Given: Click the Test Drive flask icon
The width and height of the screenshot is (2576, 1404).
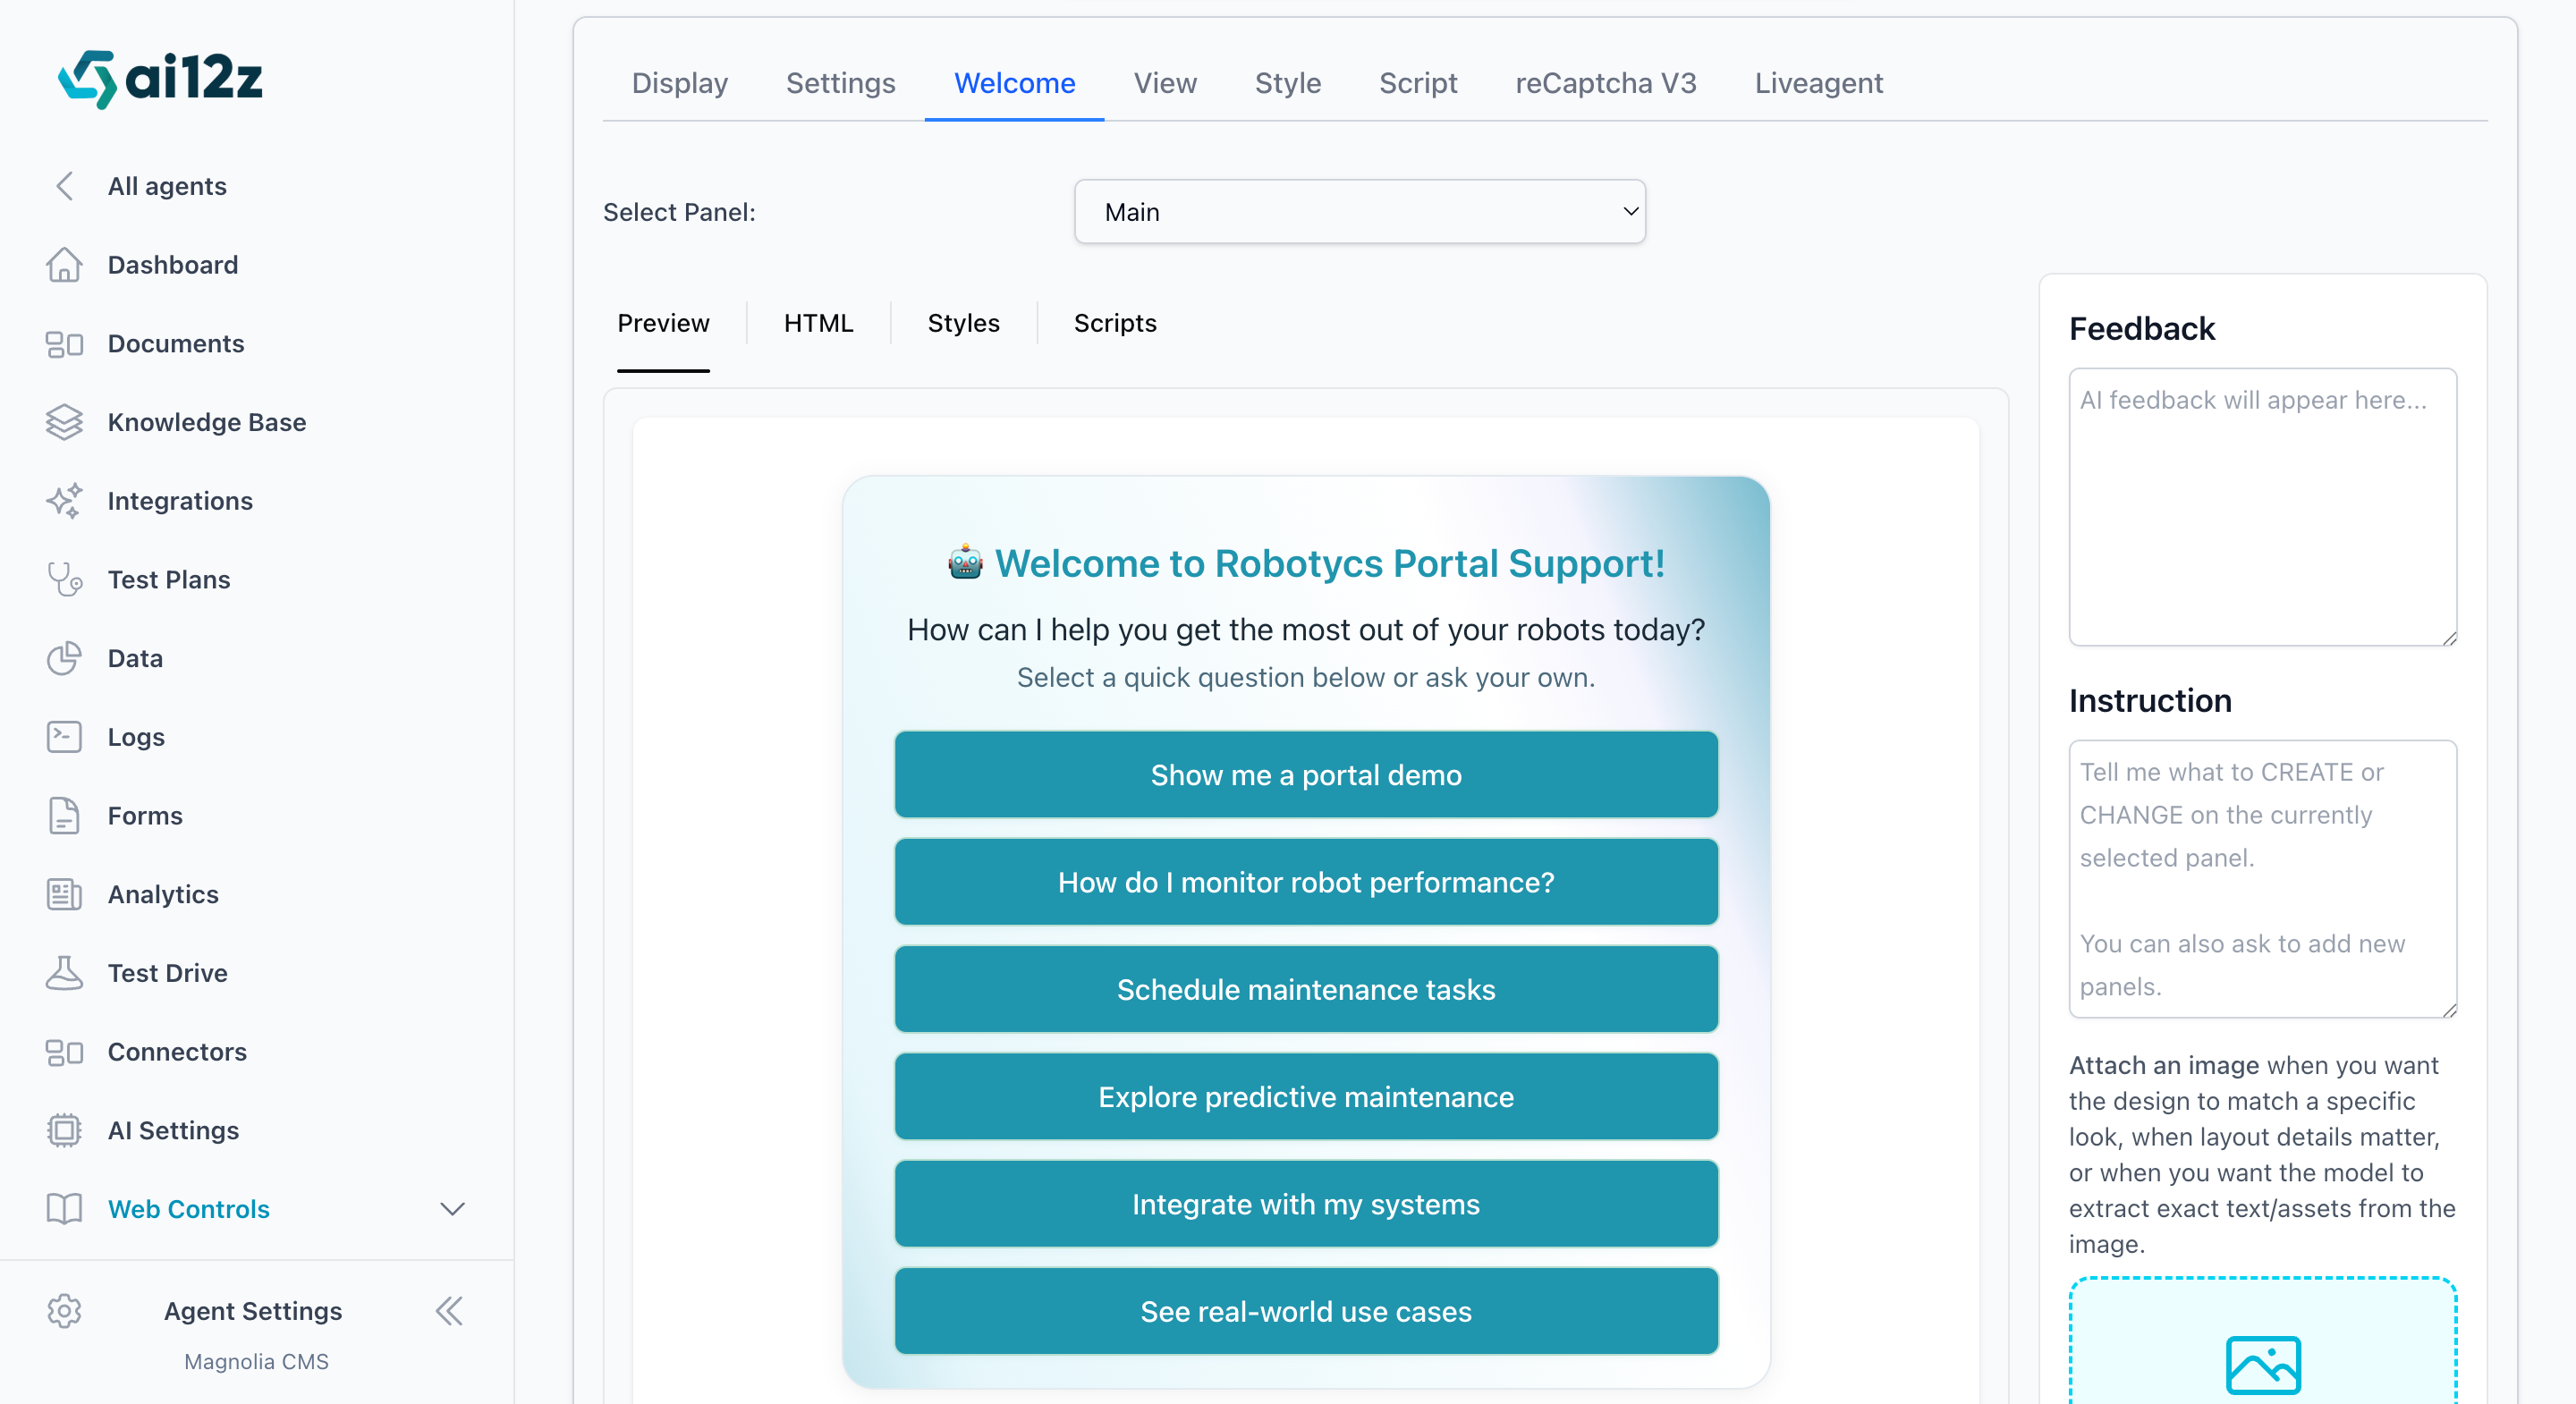Looking at the screenshot, I should (x=64, y=973).
